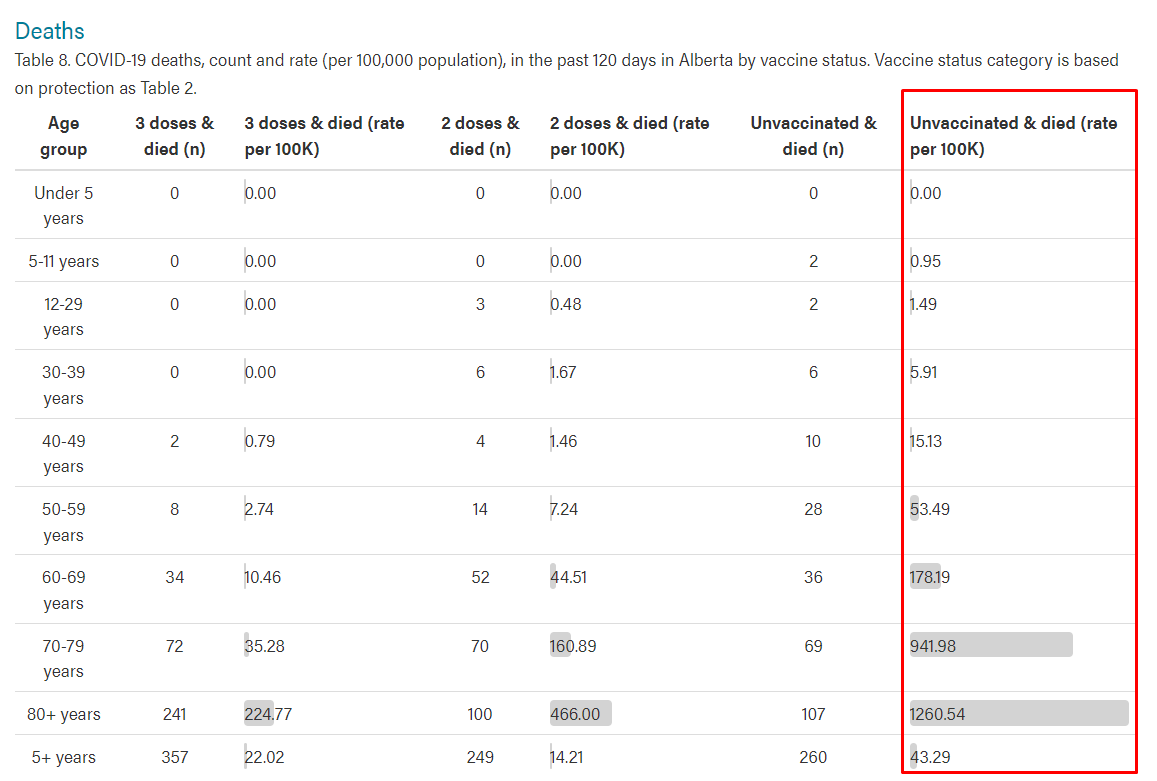
Task: Select the 53.49 unvaccinated rate cell
Action: tap(930, 509)
